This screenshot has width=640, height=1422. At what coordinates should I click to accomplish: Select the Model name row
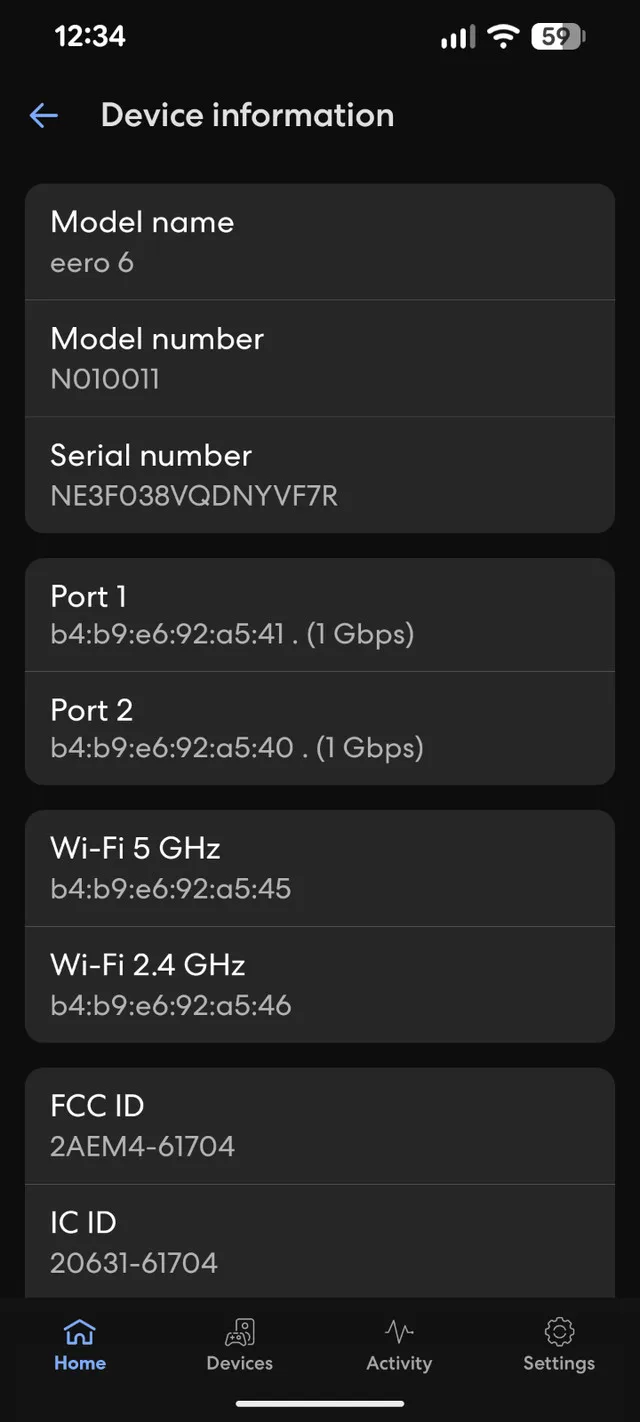pyautogui.click(x=320, y=240)
